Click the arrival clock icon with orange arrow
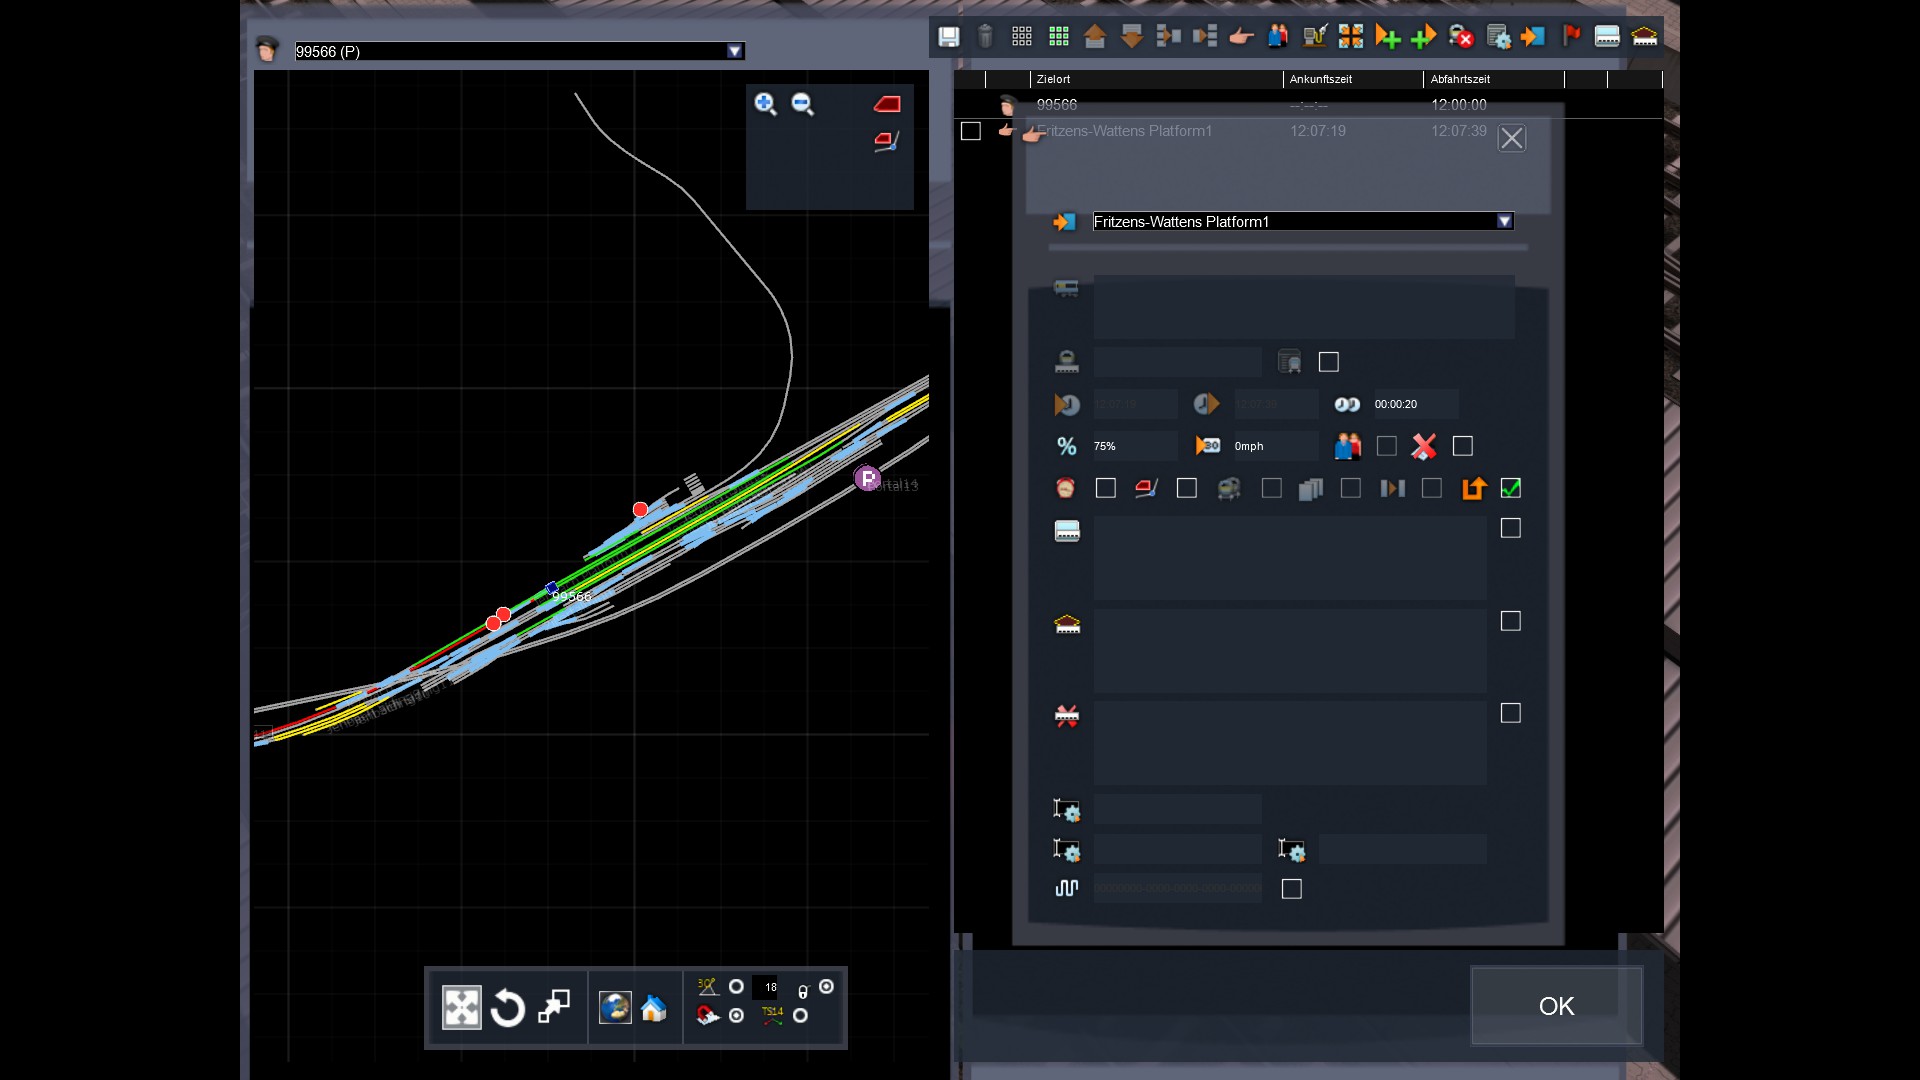 (x=1067, y=404)
